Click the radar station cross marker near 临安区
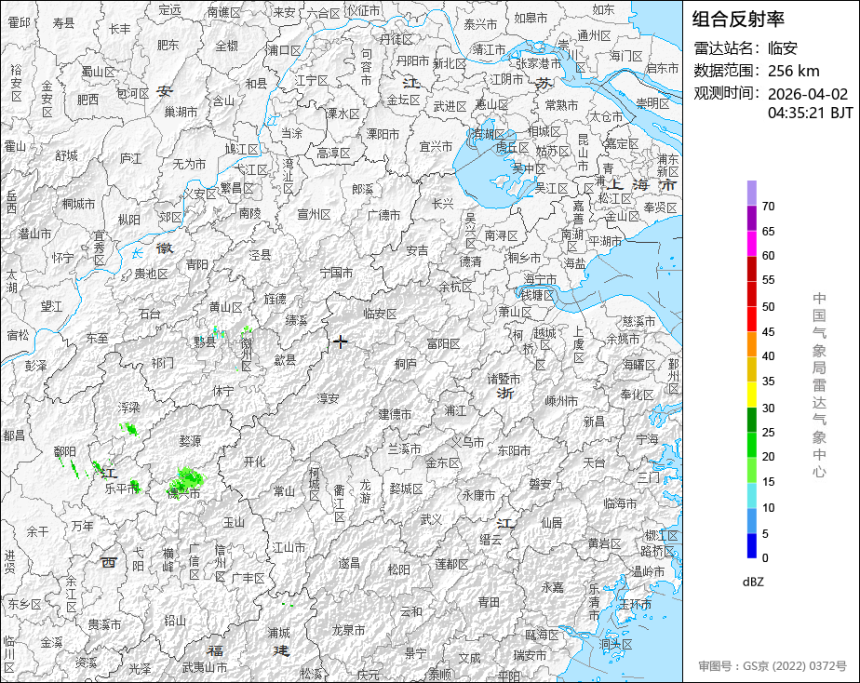Image resolution: width=860 pixels, height=683 pixels. tap(341, 342)
